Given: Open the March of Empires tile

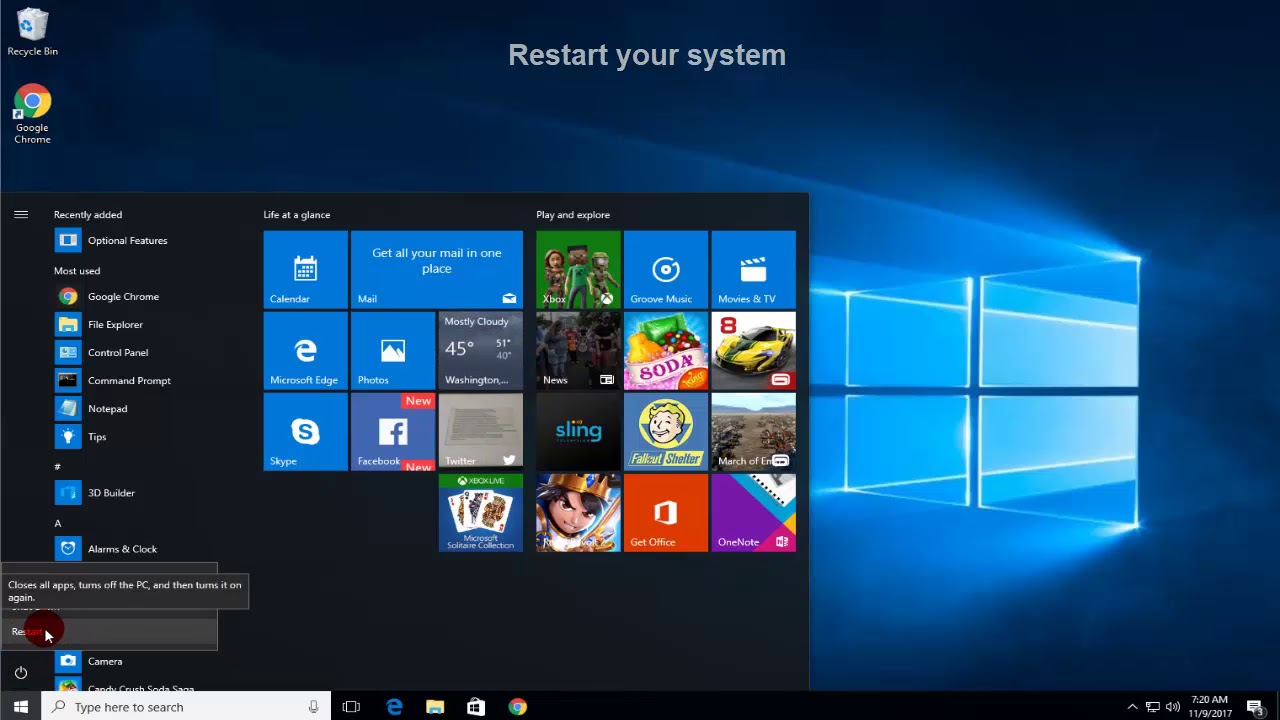Looking at the screenshot, I should click(x=753, y=431).
